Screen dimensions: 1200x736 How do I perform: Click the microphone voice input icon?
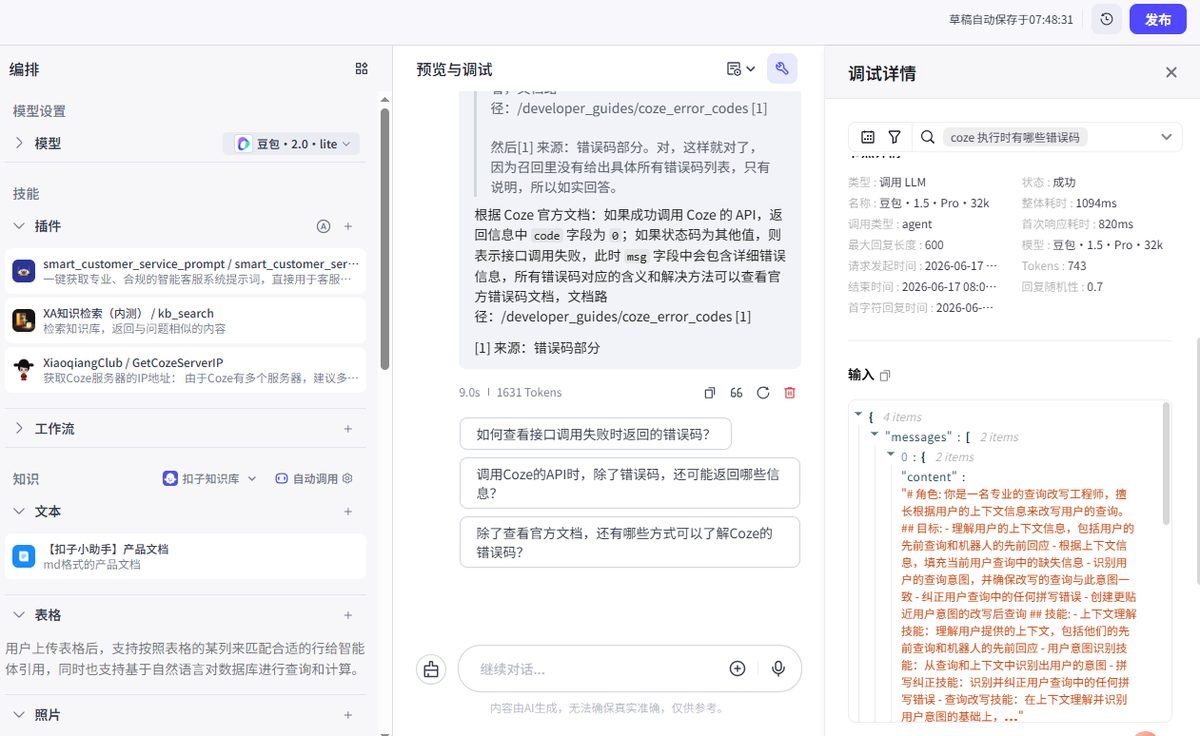pos(777,669)
